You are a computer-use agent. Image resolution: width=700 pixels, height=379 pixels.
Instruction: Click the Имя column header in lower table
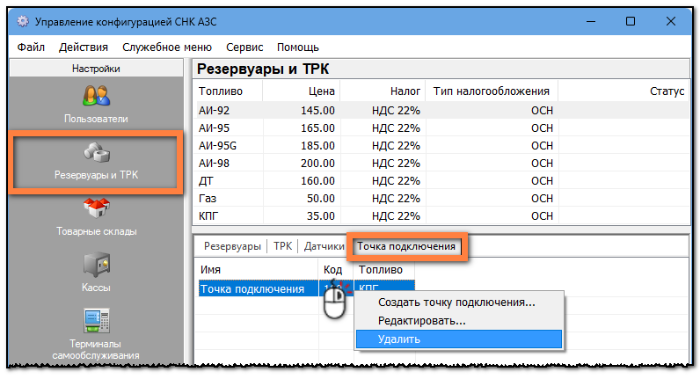pos(257,270)
